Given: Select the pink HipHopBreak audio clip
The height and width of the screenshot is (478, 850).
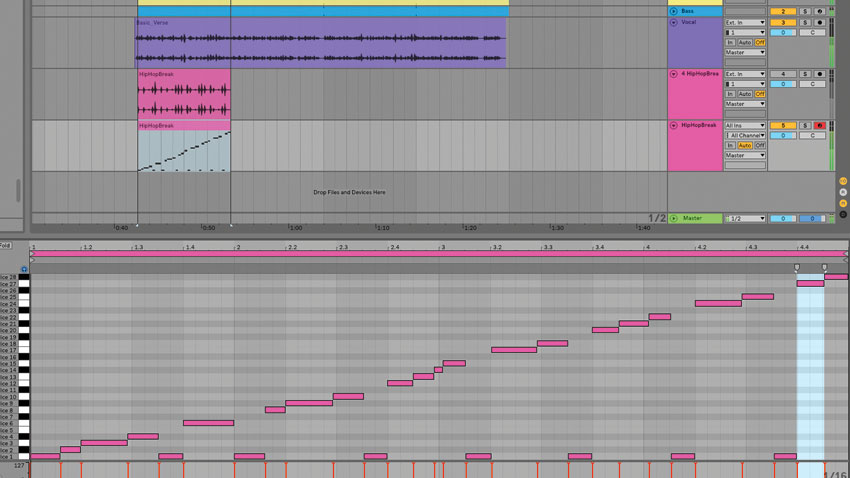Looking at the screenshot, I should point(184,94).
